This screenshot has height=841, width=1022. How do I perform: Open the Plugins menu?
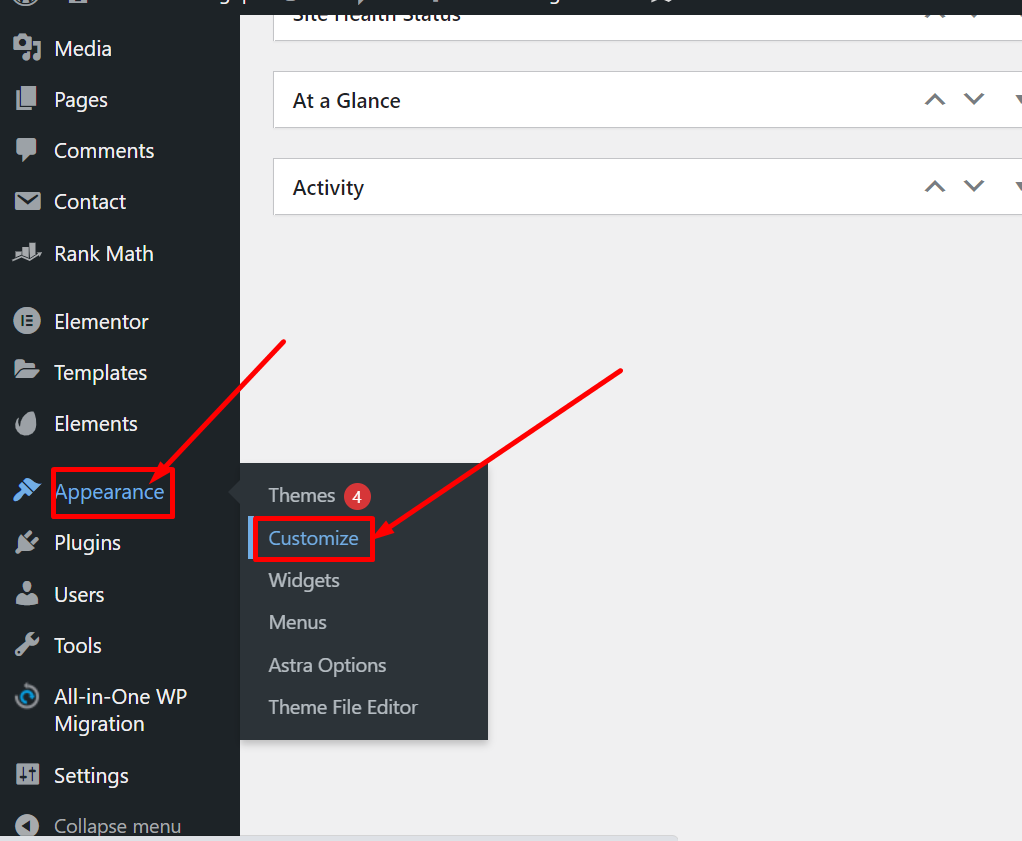click(87, 543)
